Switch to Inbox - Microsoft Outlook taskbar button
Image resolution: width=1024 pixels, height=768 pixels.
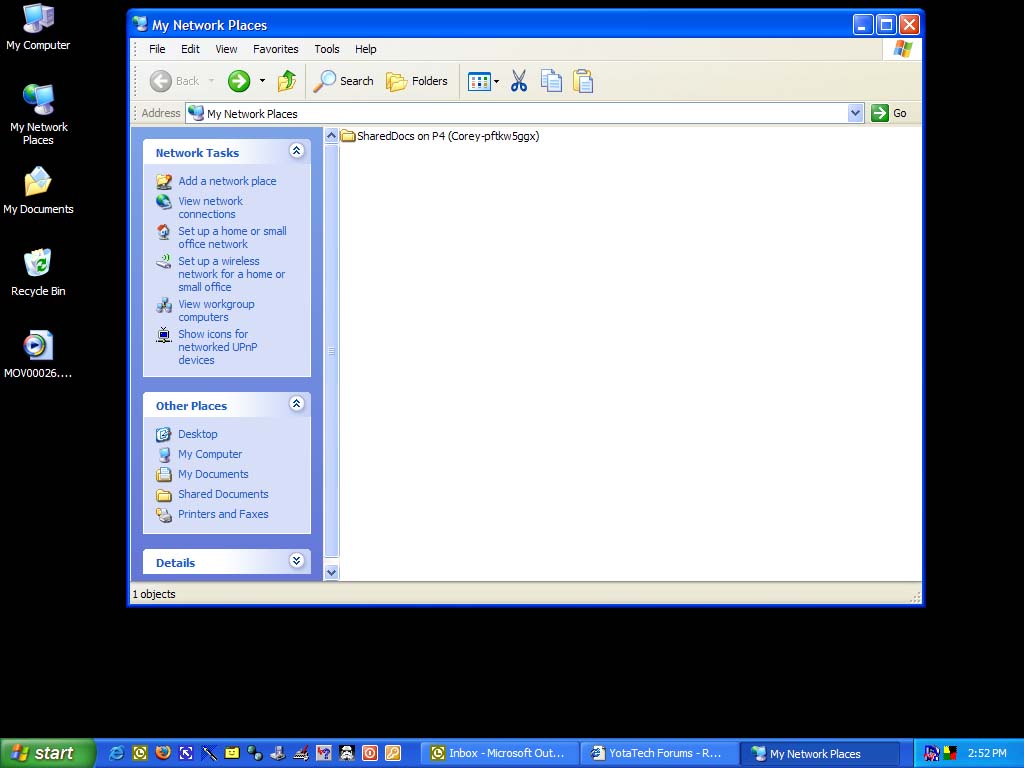[x=500, y=753]
